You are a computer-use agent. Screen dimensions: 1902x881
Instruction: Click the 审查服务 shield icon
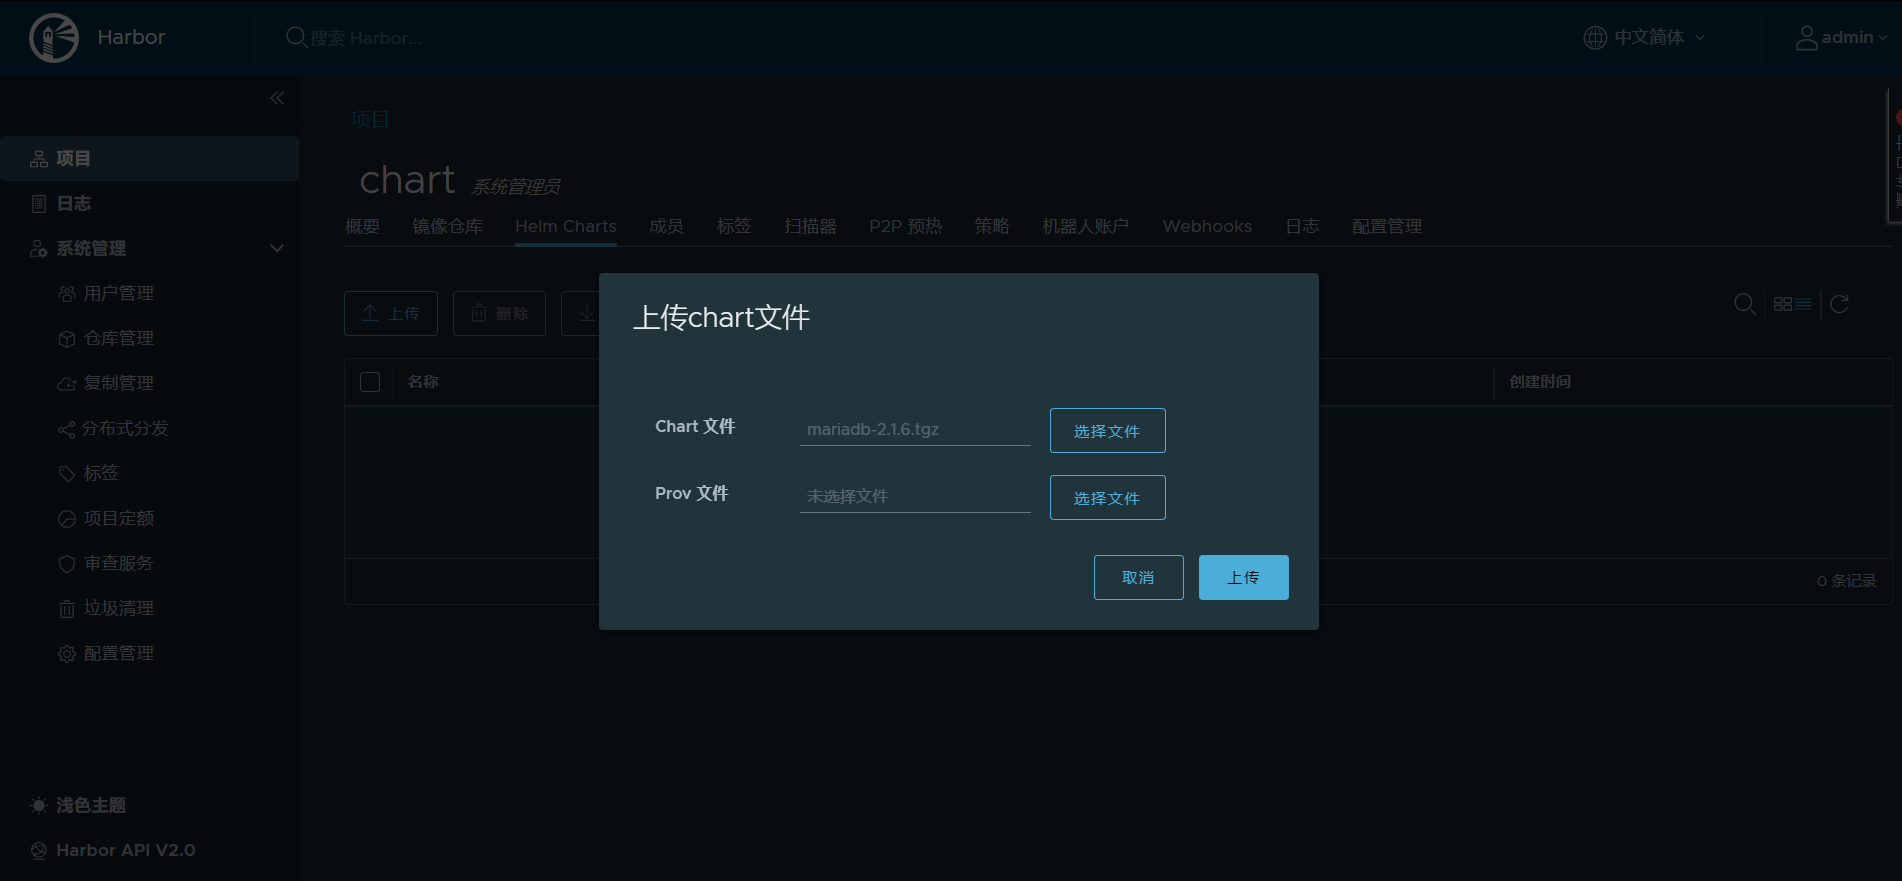(x=67, y=564)
